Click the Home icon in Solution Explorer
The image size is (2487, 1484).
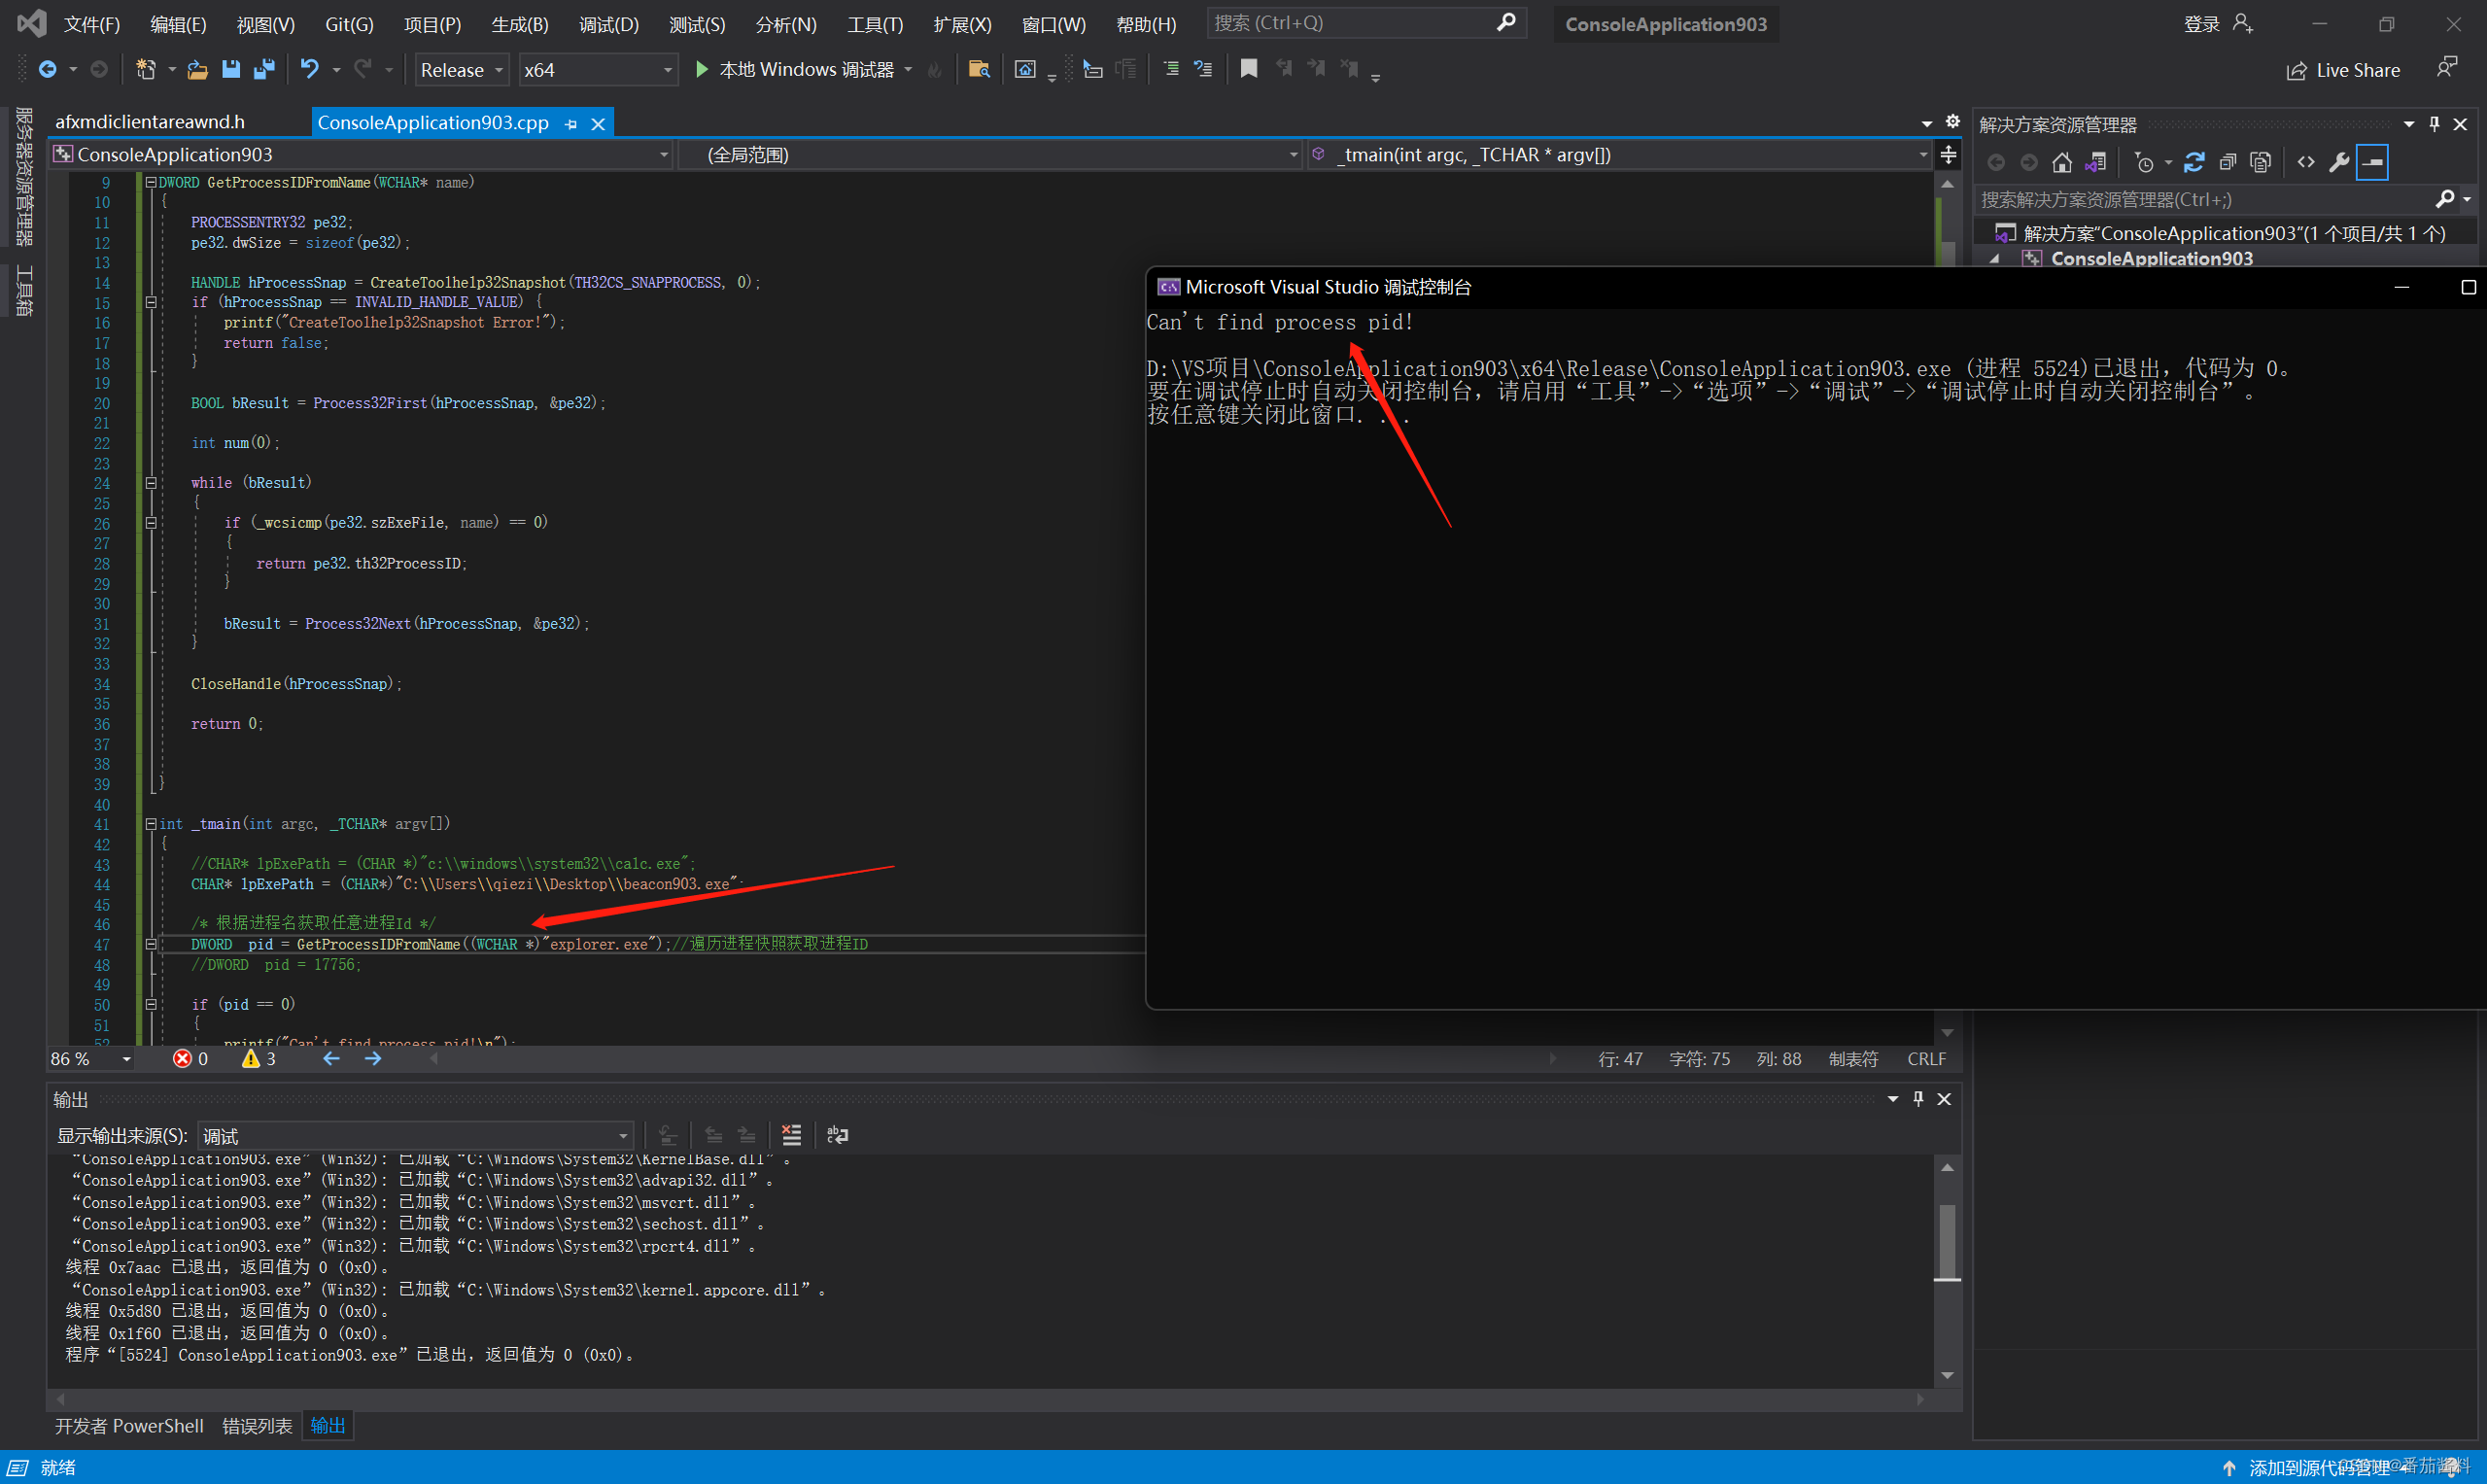pos(2062,162)
